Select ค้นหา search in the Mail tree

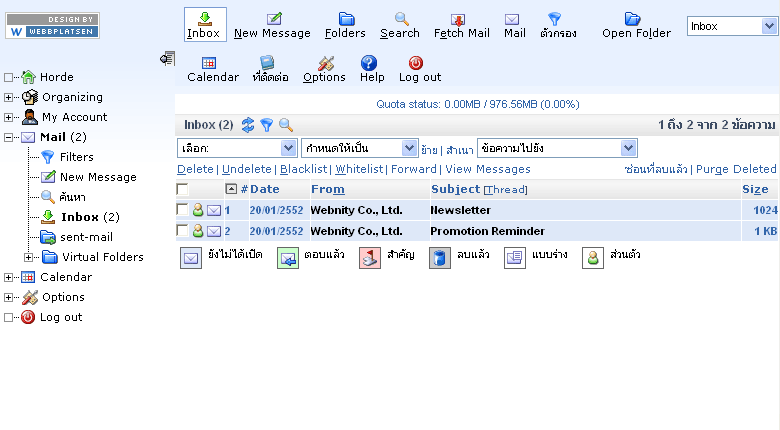click(x=73, y=197)
